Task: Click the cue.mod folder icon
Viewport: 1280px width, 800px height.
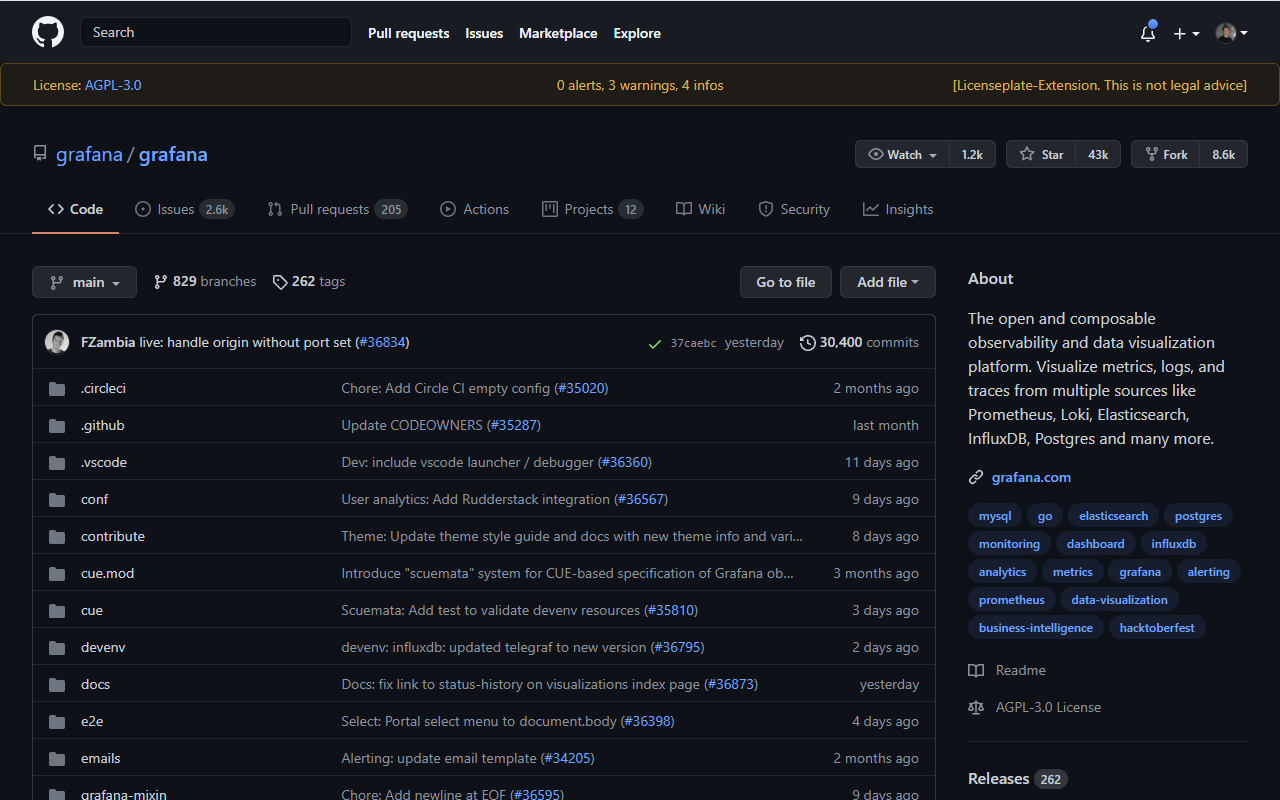Action: pyautogui.click(x=57, y=573)
